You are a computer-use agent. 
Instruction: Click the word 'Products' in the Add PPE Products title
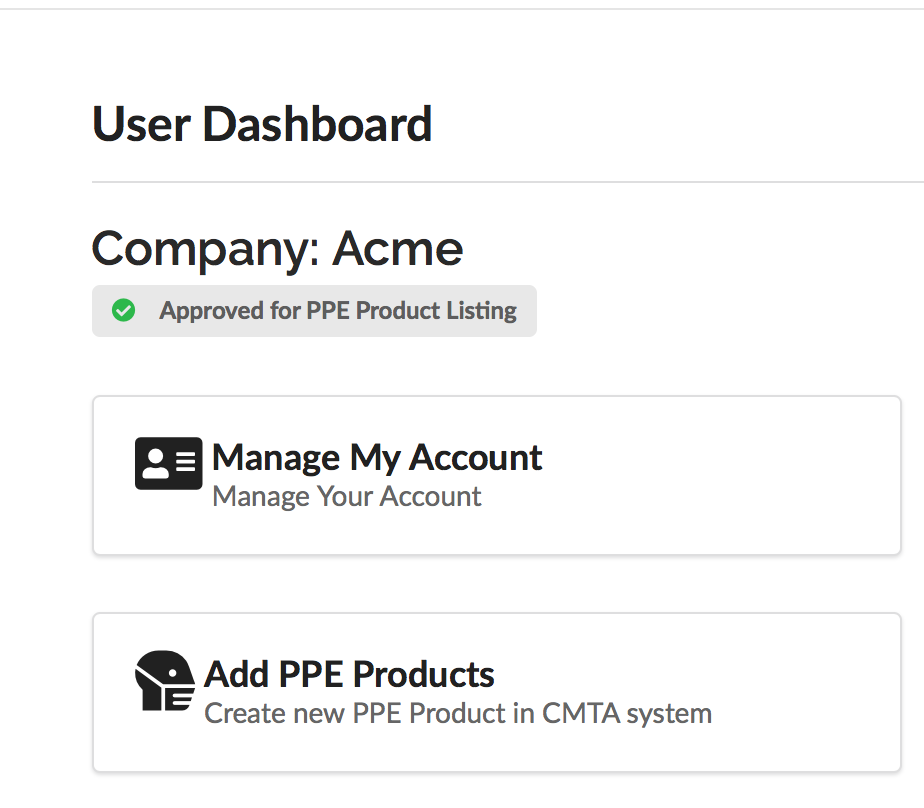[423, 674]
